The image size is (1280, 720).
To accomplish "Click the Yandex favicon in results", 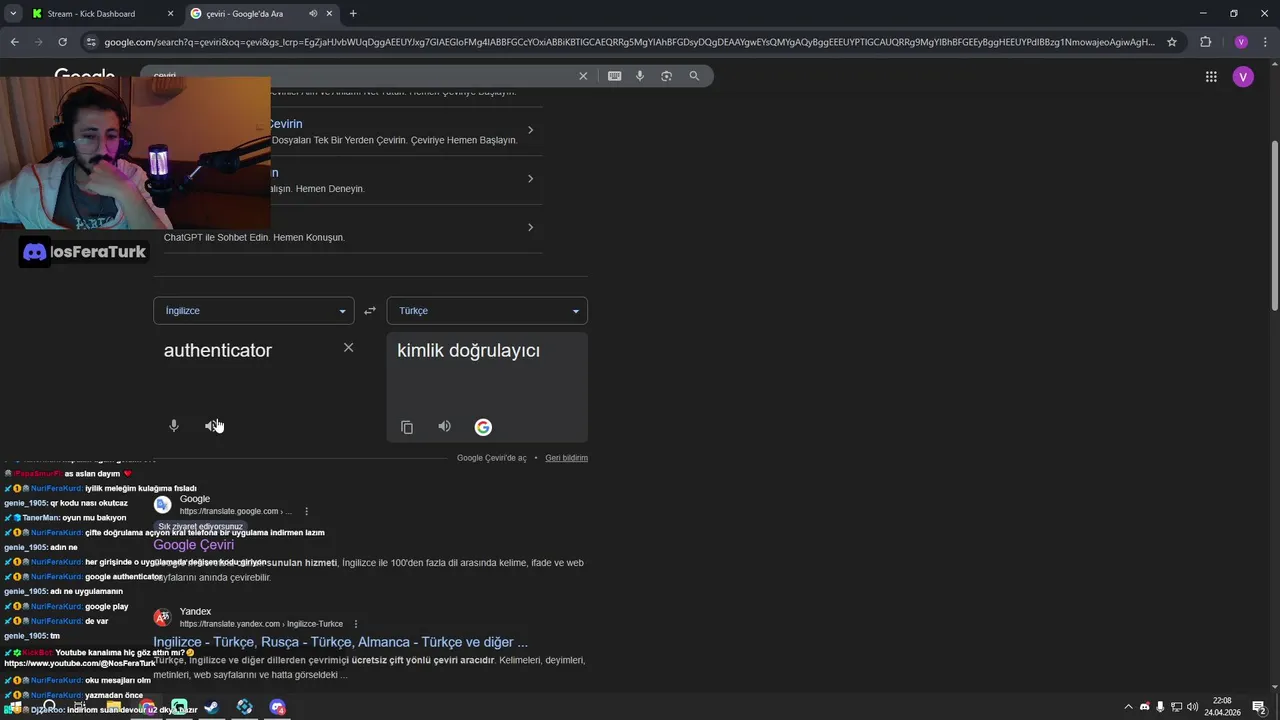I will point(162,617).
